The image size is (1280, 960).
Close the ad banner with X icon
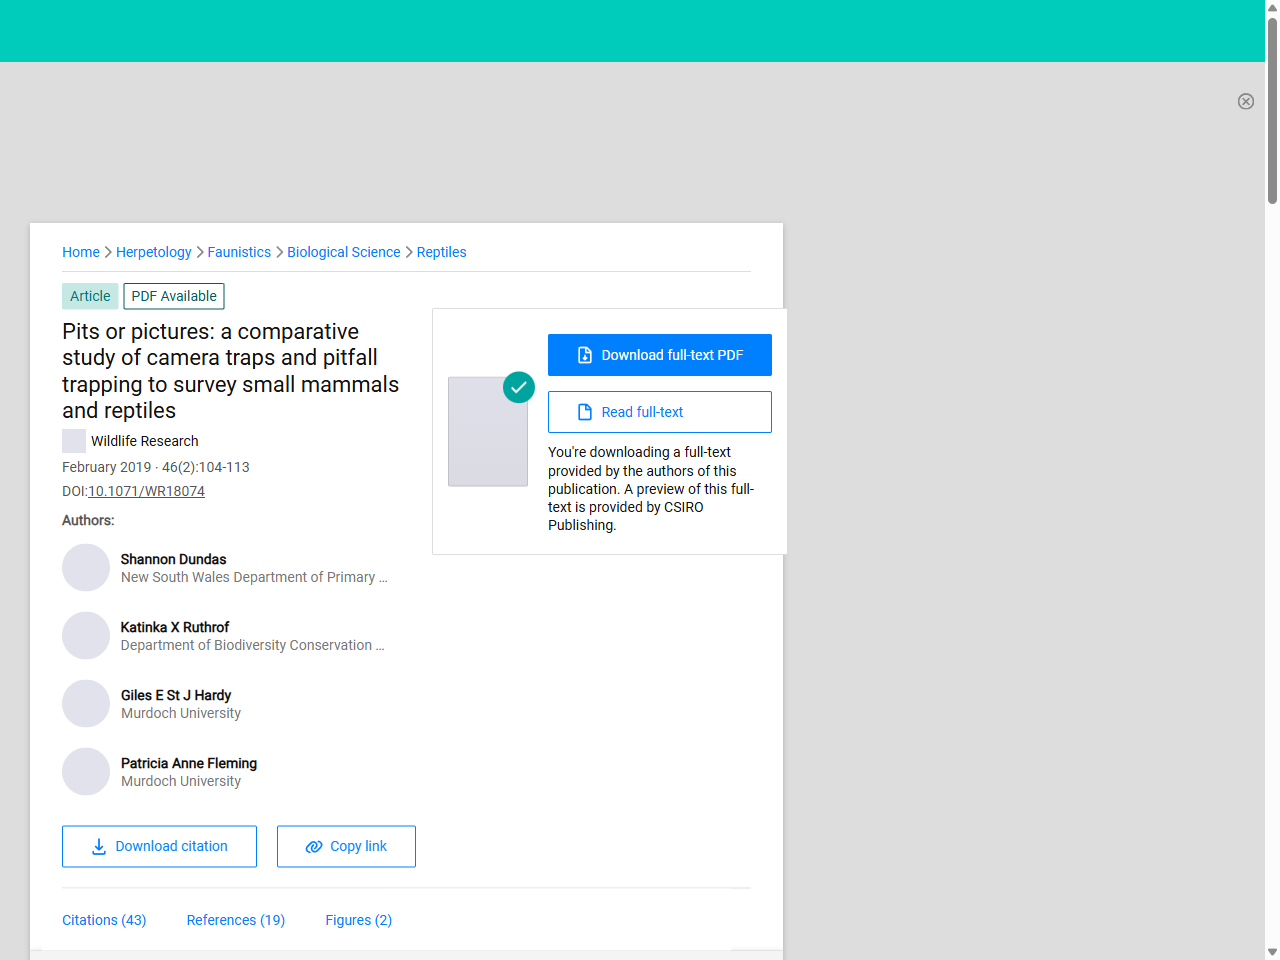pos(1245,101)
